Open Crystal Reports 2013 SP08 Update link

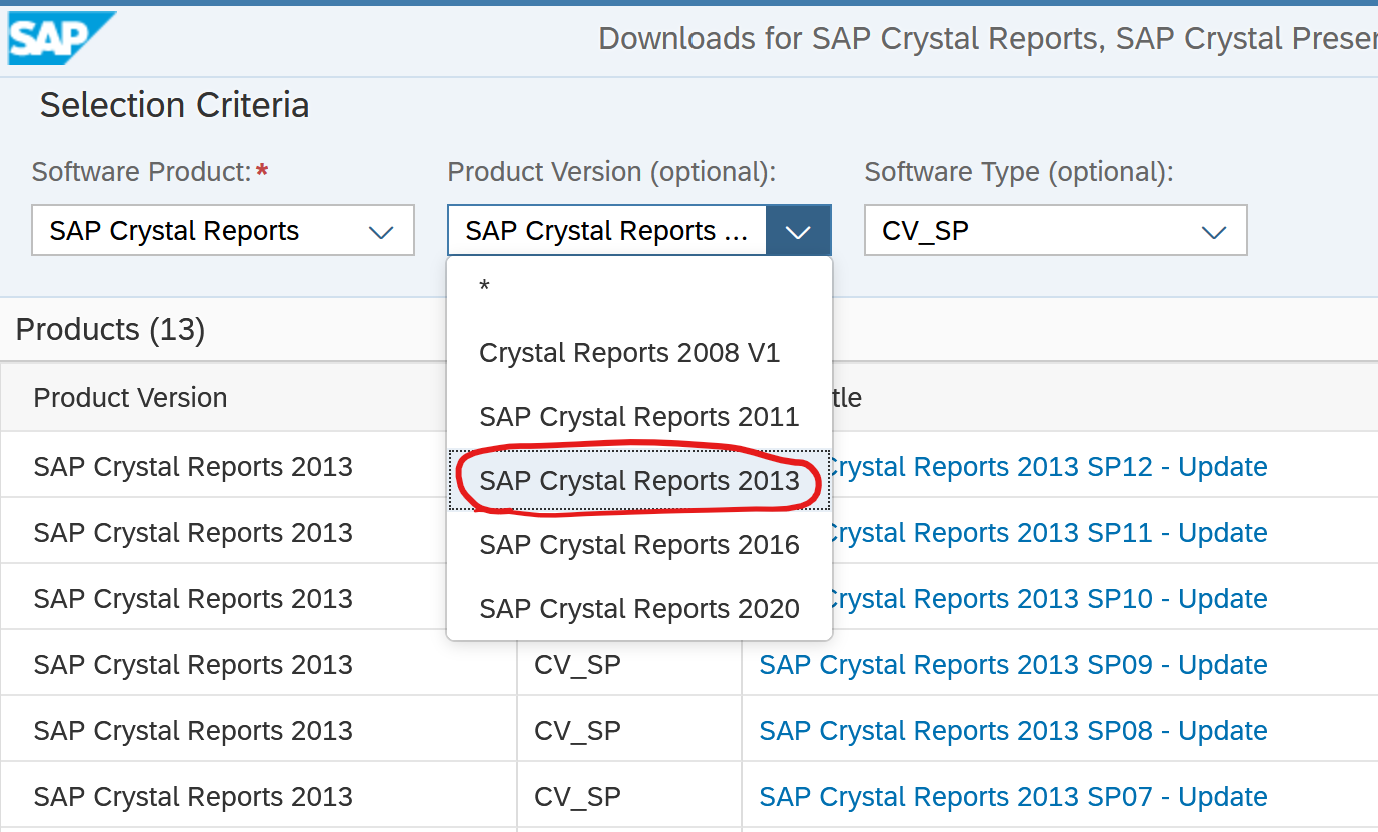[1012, 731]
